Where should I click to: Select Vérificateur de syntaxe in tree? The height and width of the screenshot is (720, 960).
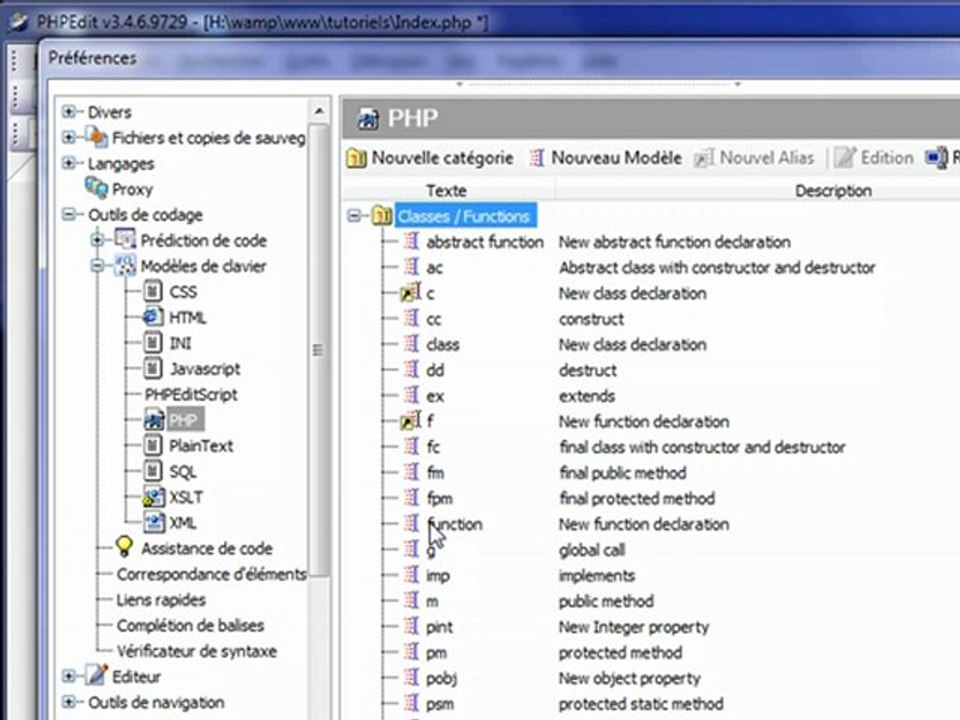click(x=197, y=651)
